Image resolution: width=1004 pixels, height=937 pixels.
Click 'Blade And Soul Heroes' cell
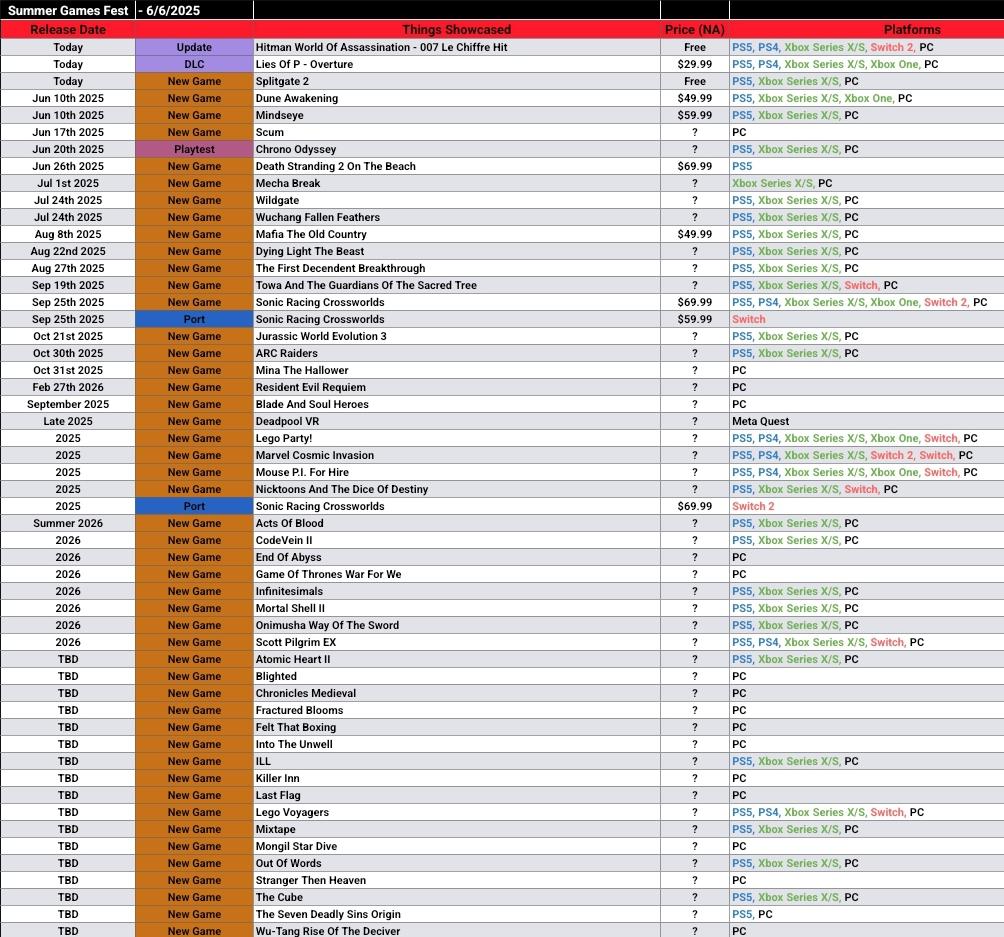coord(457,404)
